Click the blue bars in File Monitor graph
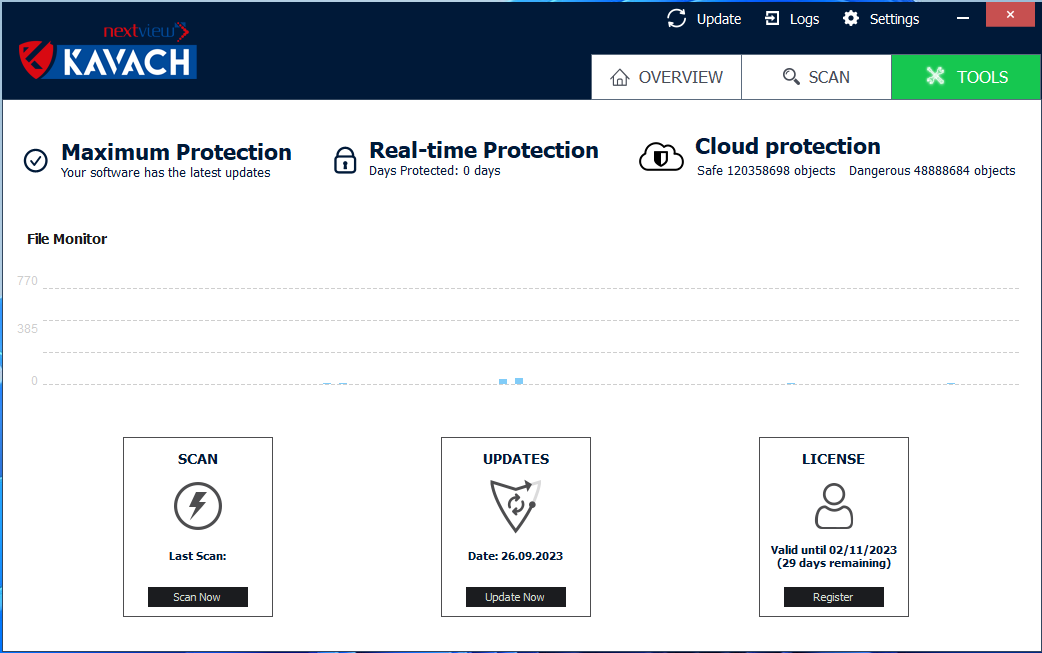Viewport: 1042px width, 653px height. coord(511,381)
